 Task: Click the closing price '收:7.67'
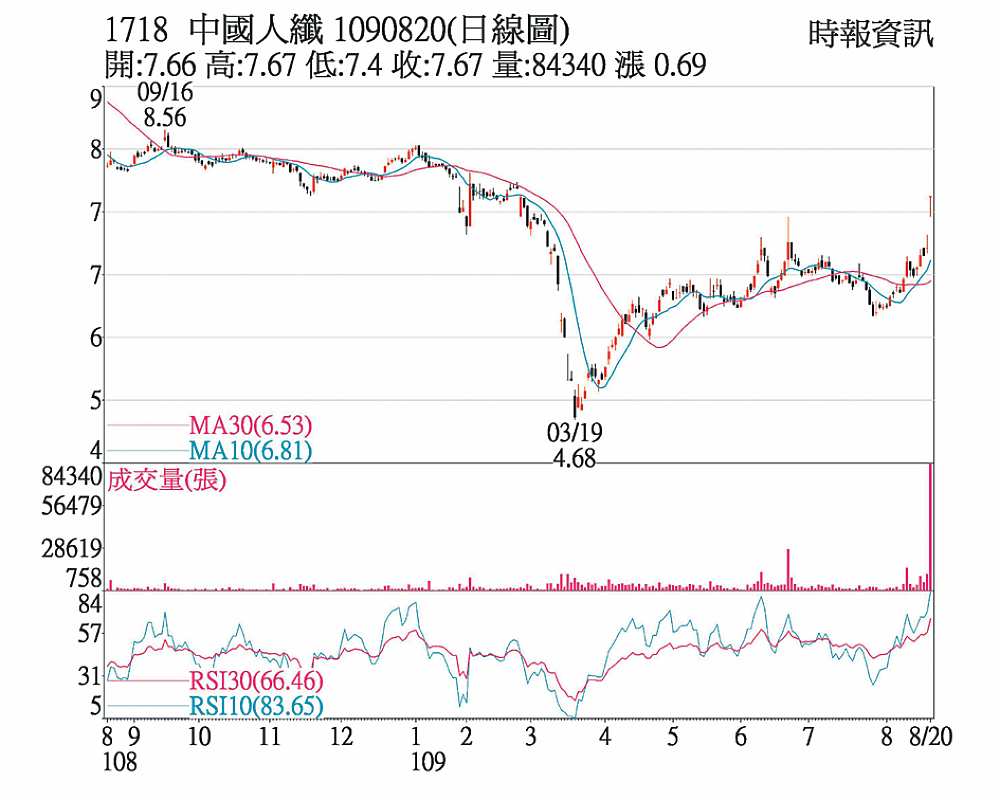[437, 65]
